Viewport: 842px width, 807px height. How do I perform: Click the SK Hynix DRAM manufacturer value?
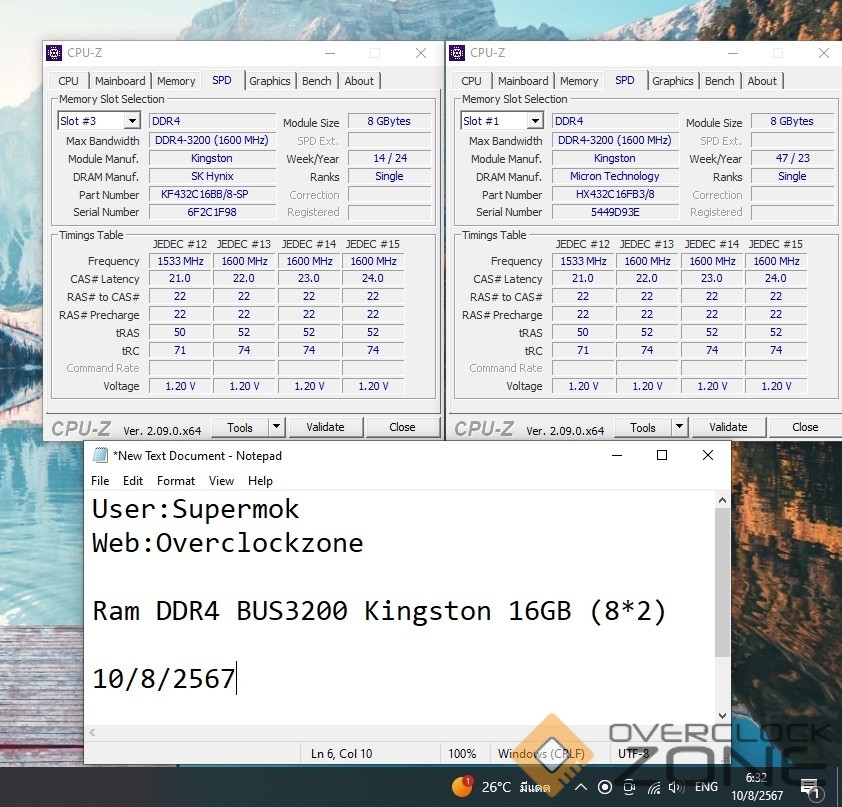click(212, 176)
